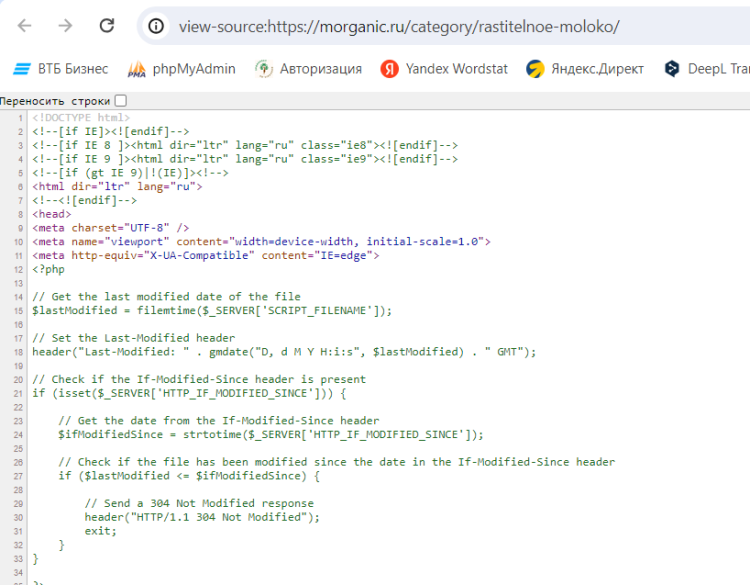Click the browser forward arrow
The image size is (750, 585).
point(65,26)
